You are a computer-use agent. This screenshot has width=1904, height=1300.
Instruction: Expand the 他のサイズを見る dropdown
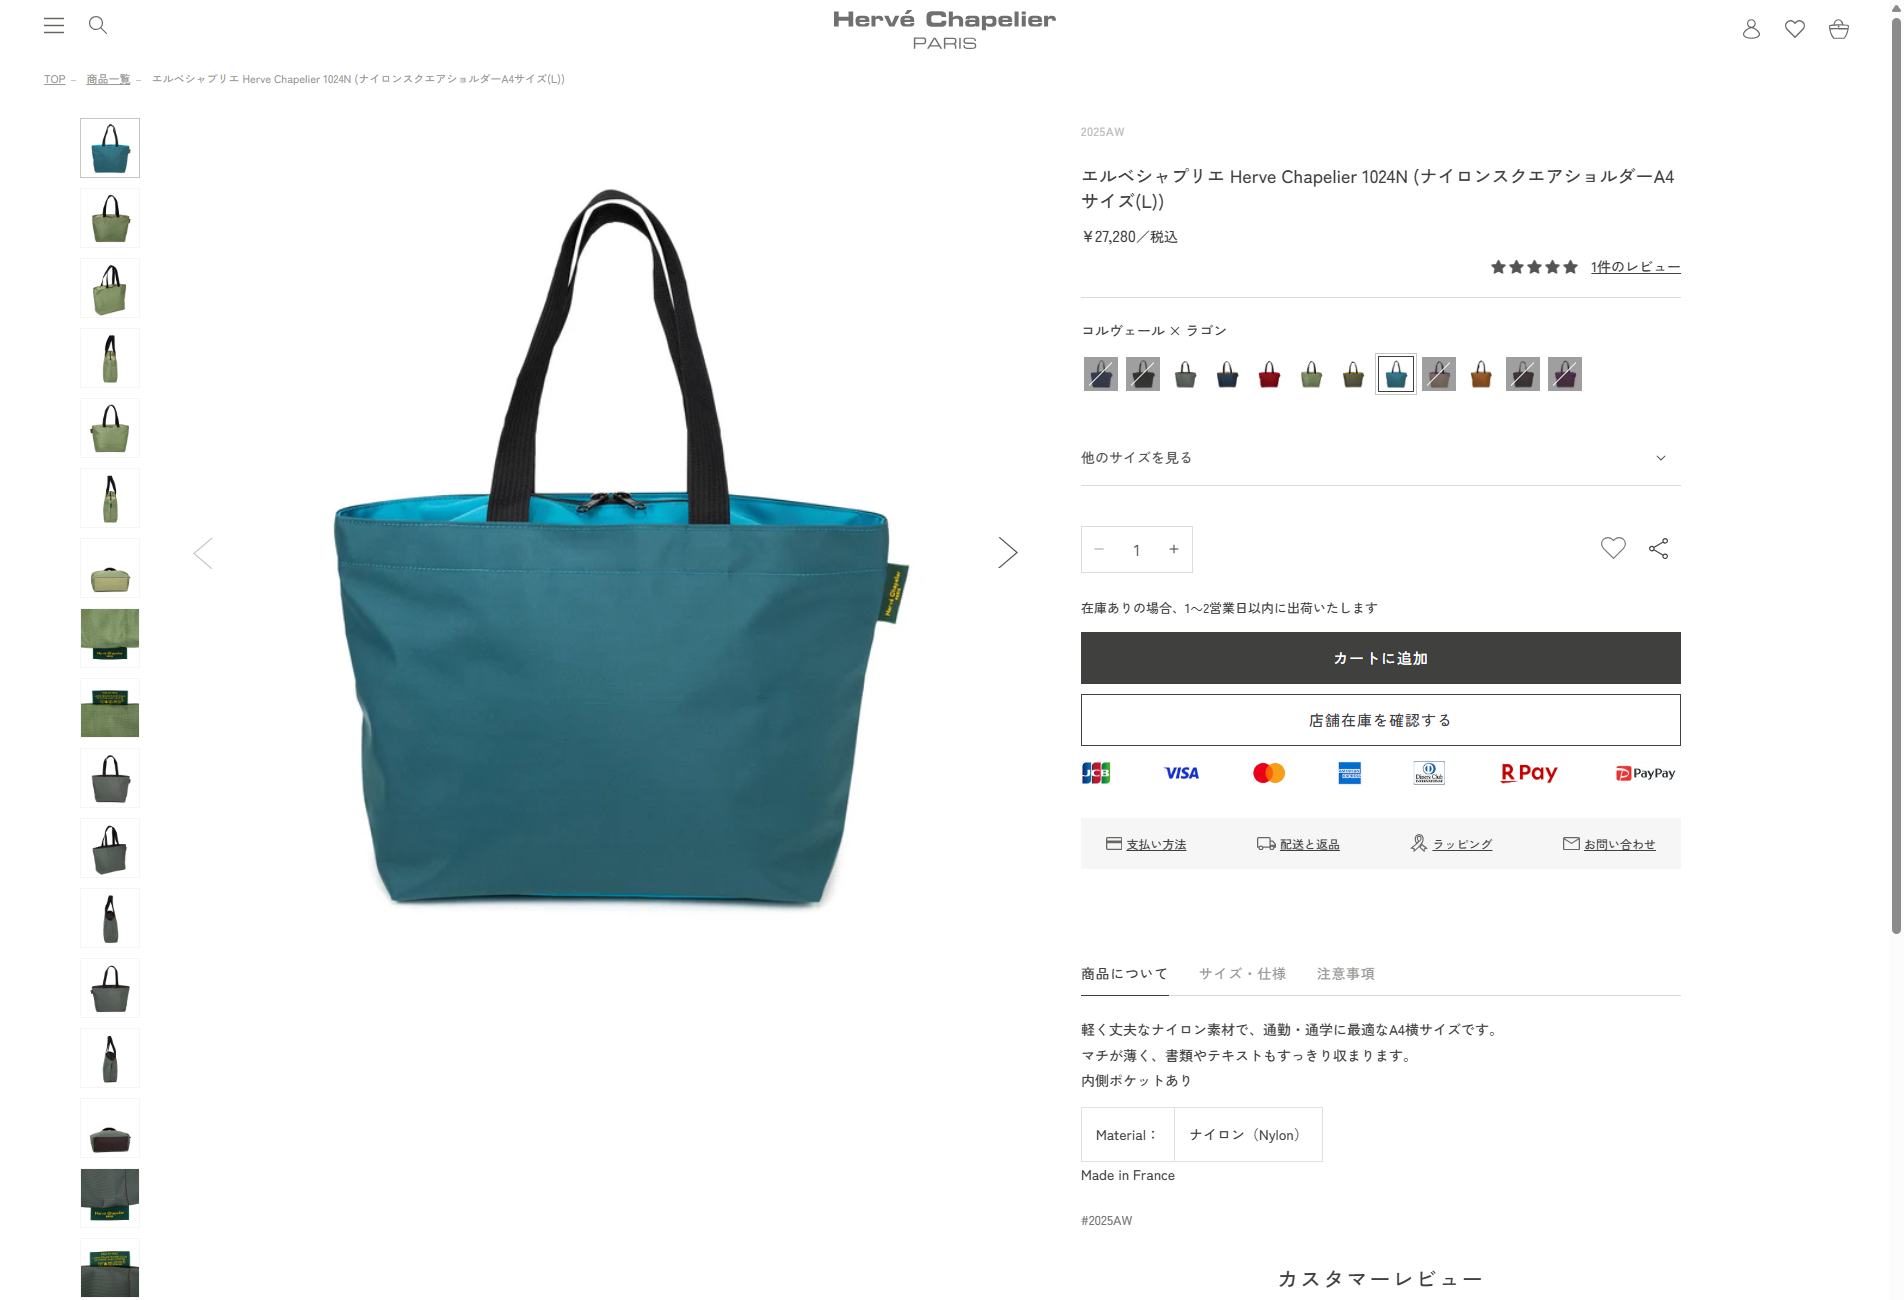click(x=1380, y=458)
